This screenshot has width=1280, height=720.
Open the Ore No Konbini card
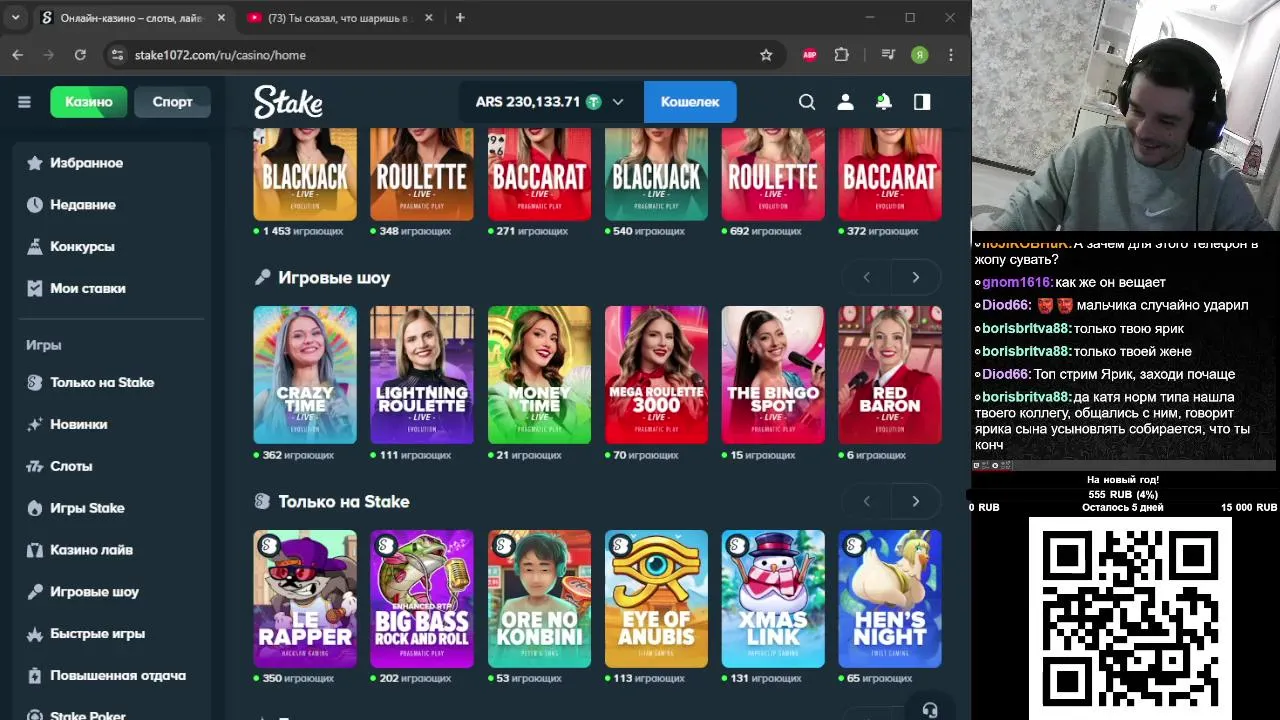[539, 599]
